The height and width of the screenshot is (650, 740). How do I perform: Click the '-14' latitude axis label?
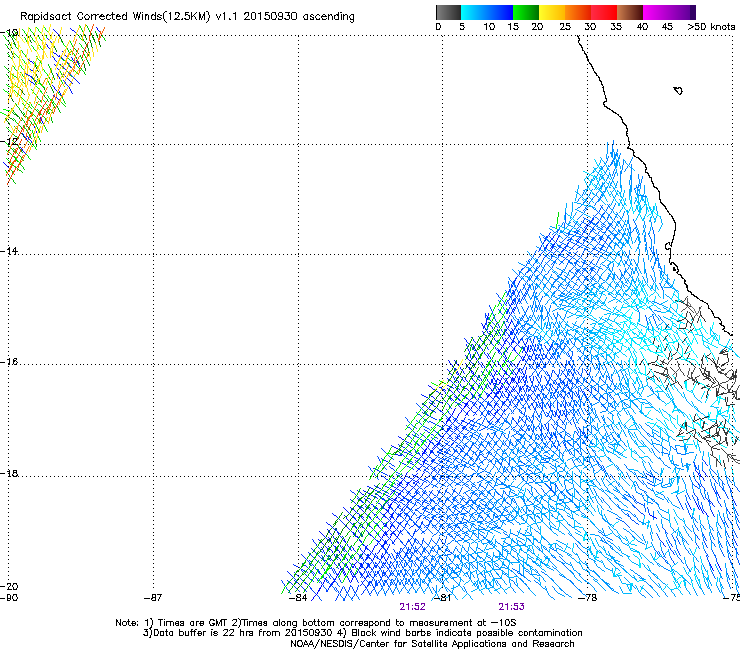pos(9,251)
